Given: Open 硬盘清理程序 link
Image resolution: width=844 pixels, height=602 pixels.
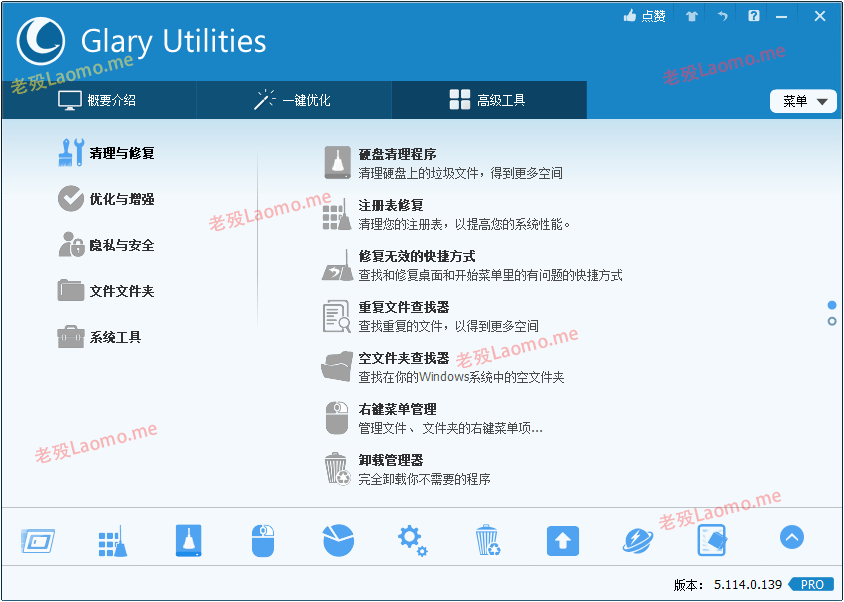Looking at the screenshot, I should point(398,155).
